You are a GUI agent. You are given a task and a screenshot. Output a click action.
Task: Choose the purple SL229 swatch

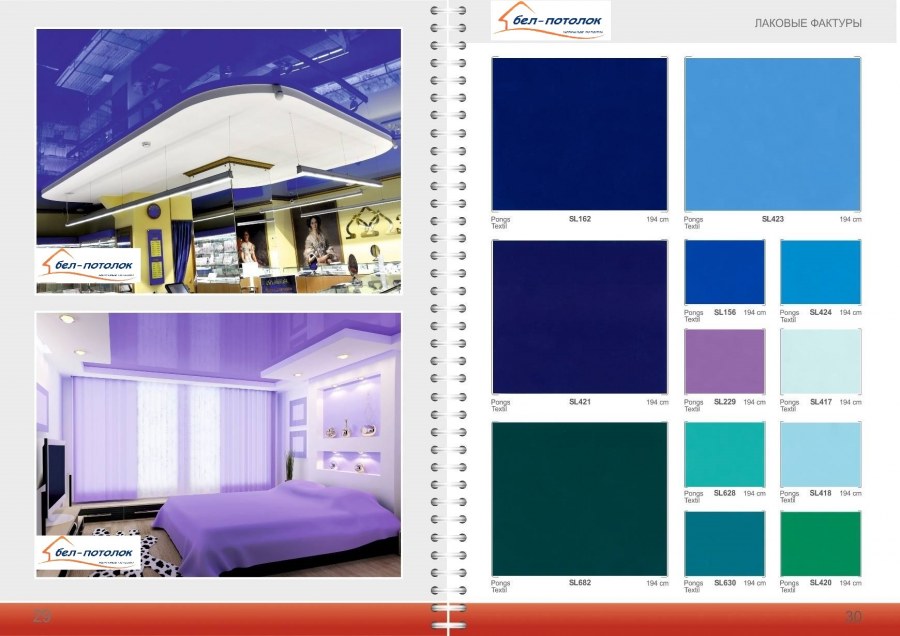724,361
